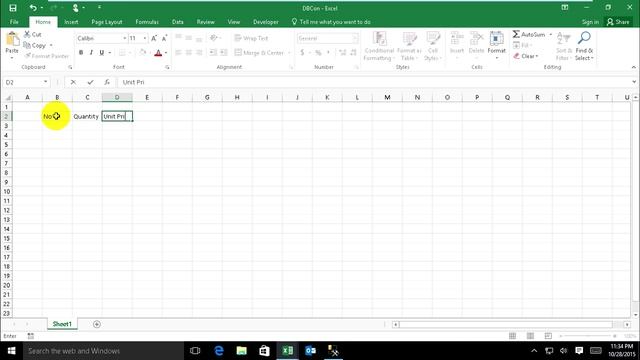Click Search the web and Windows
This screenshot has height=360, width=640.
pyautogui.click(x=103, y=351)
